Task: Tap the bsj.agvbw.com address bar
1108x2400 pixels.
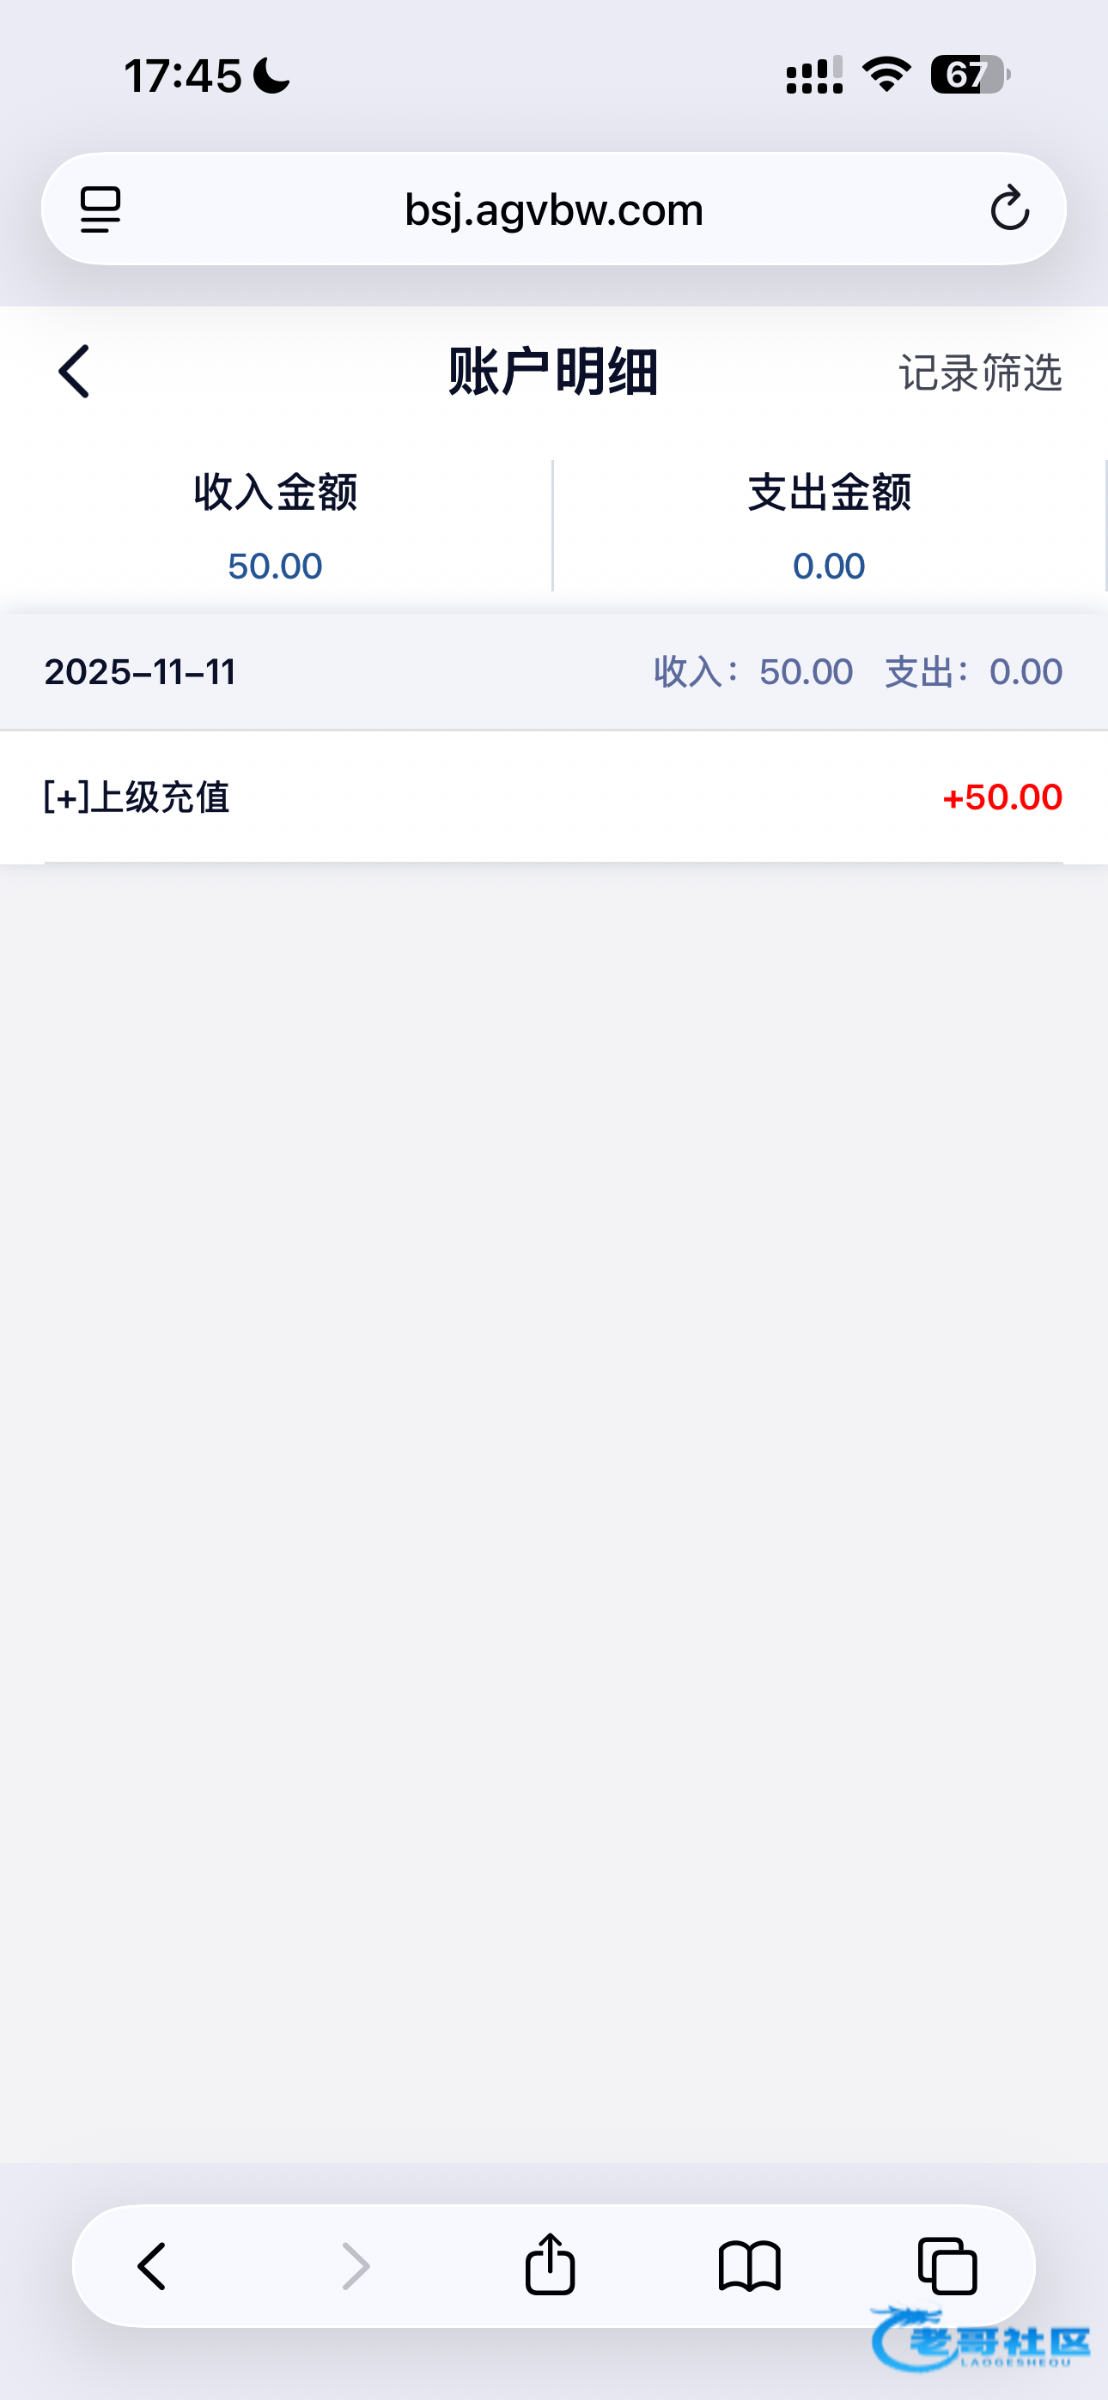Action: point(553,210)
